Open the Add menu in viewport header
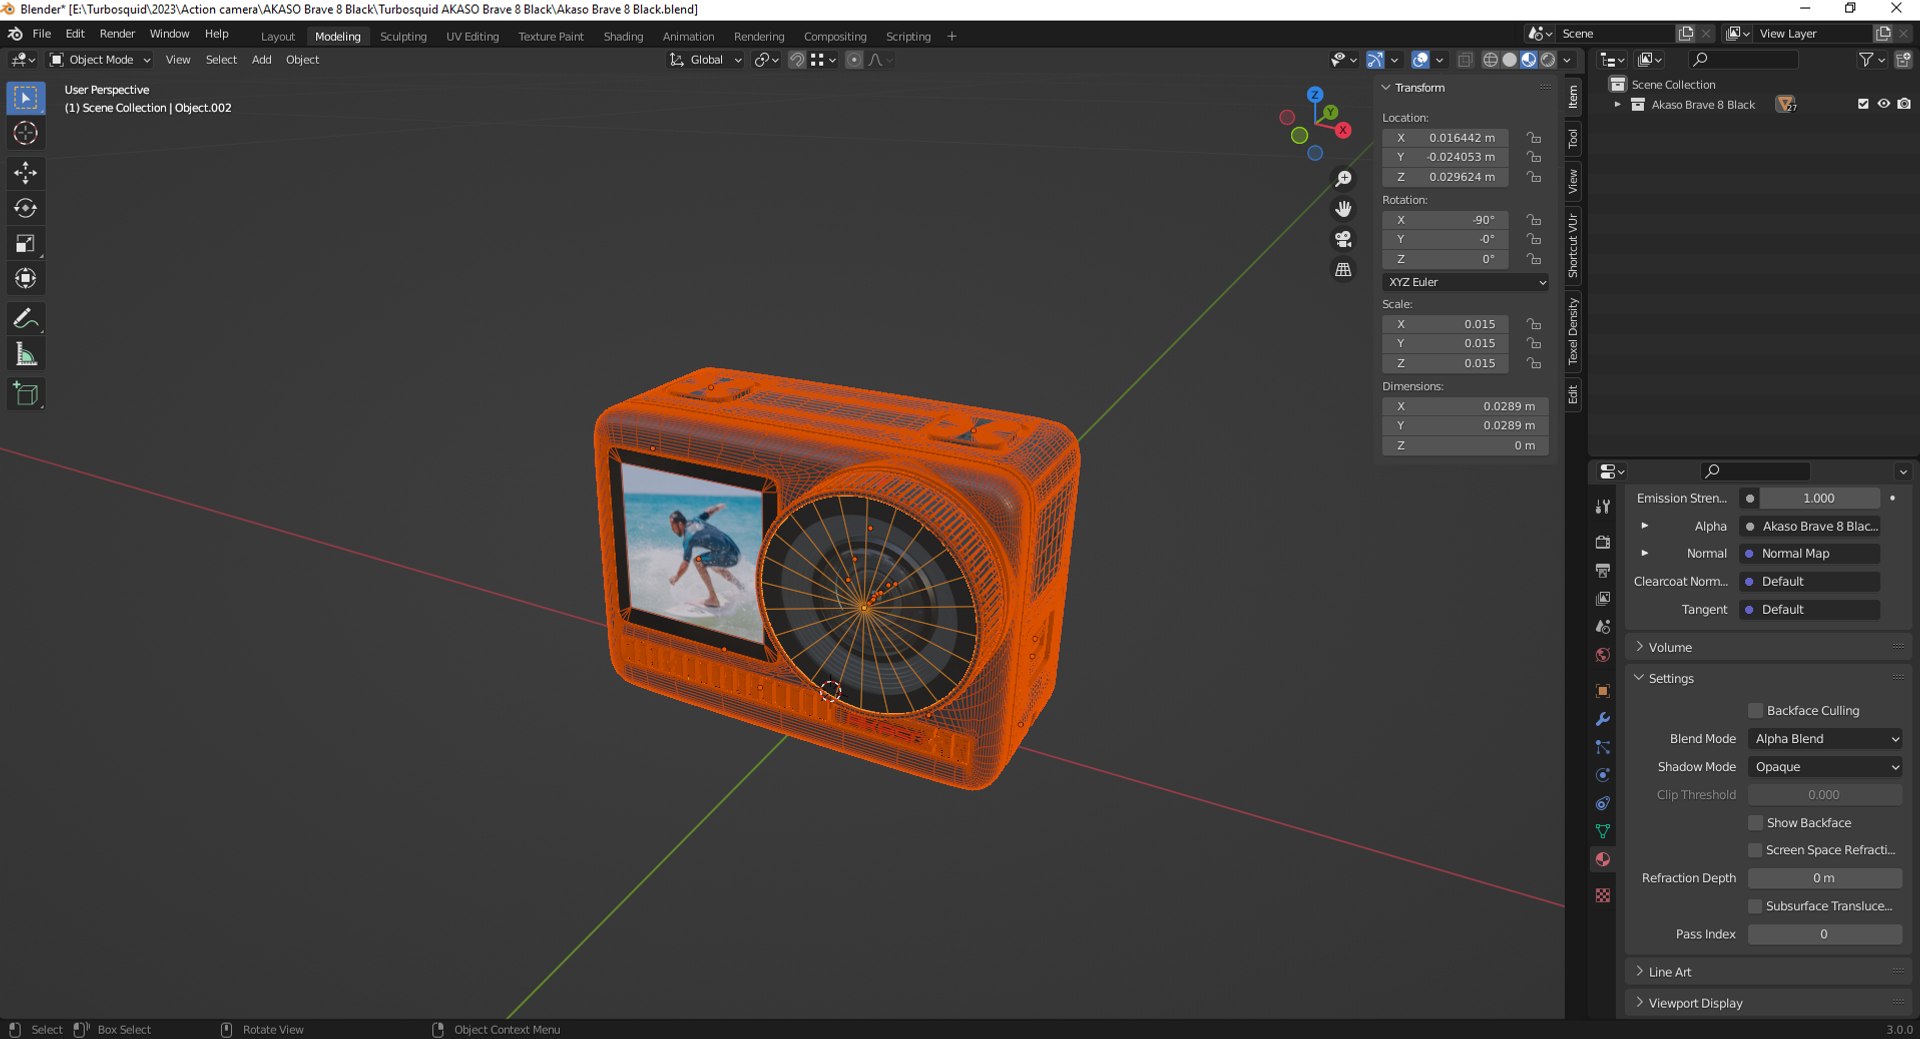The width and height of the screenshot is (1920, 1039). click(262, 60)
